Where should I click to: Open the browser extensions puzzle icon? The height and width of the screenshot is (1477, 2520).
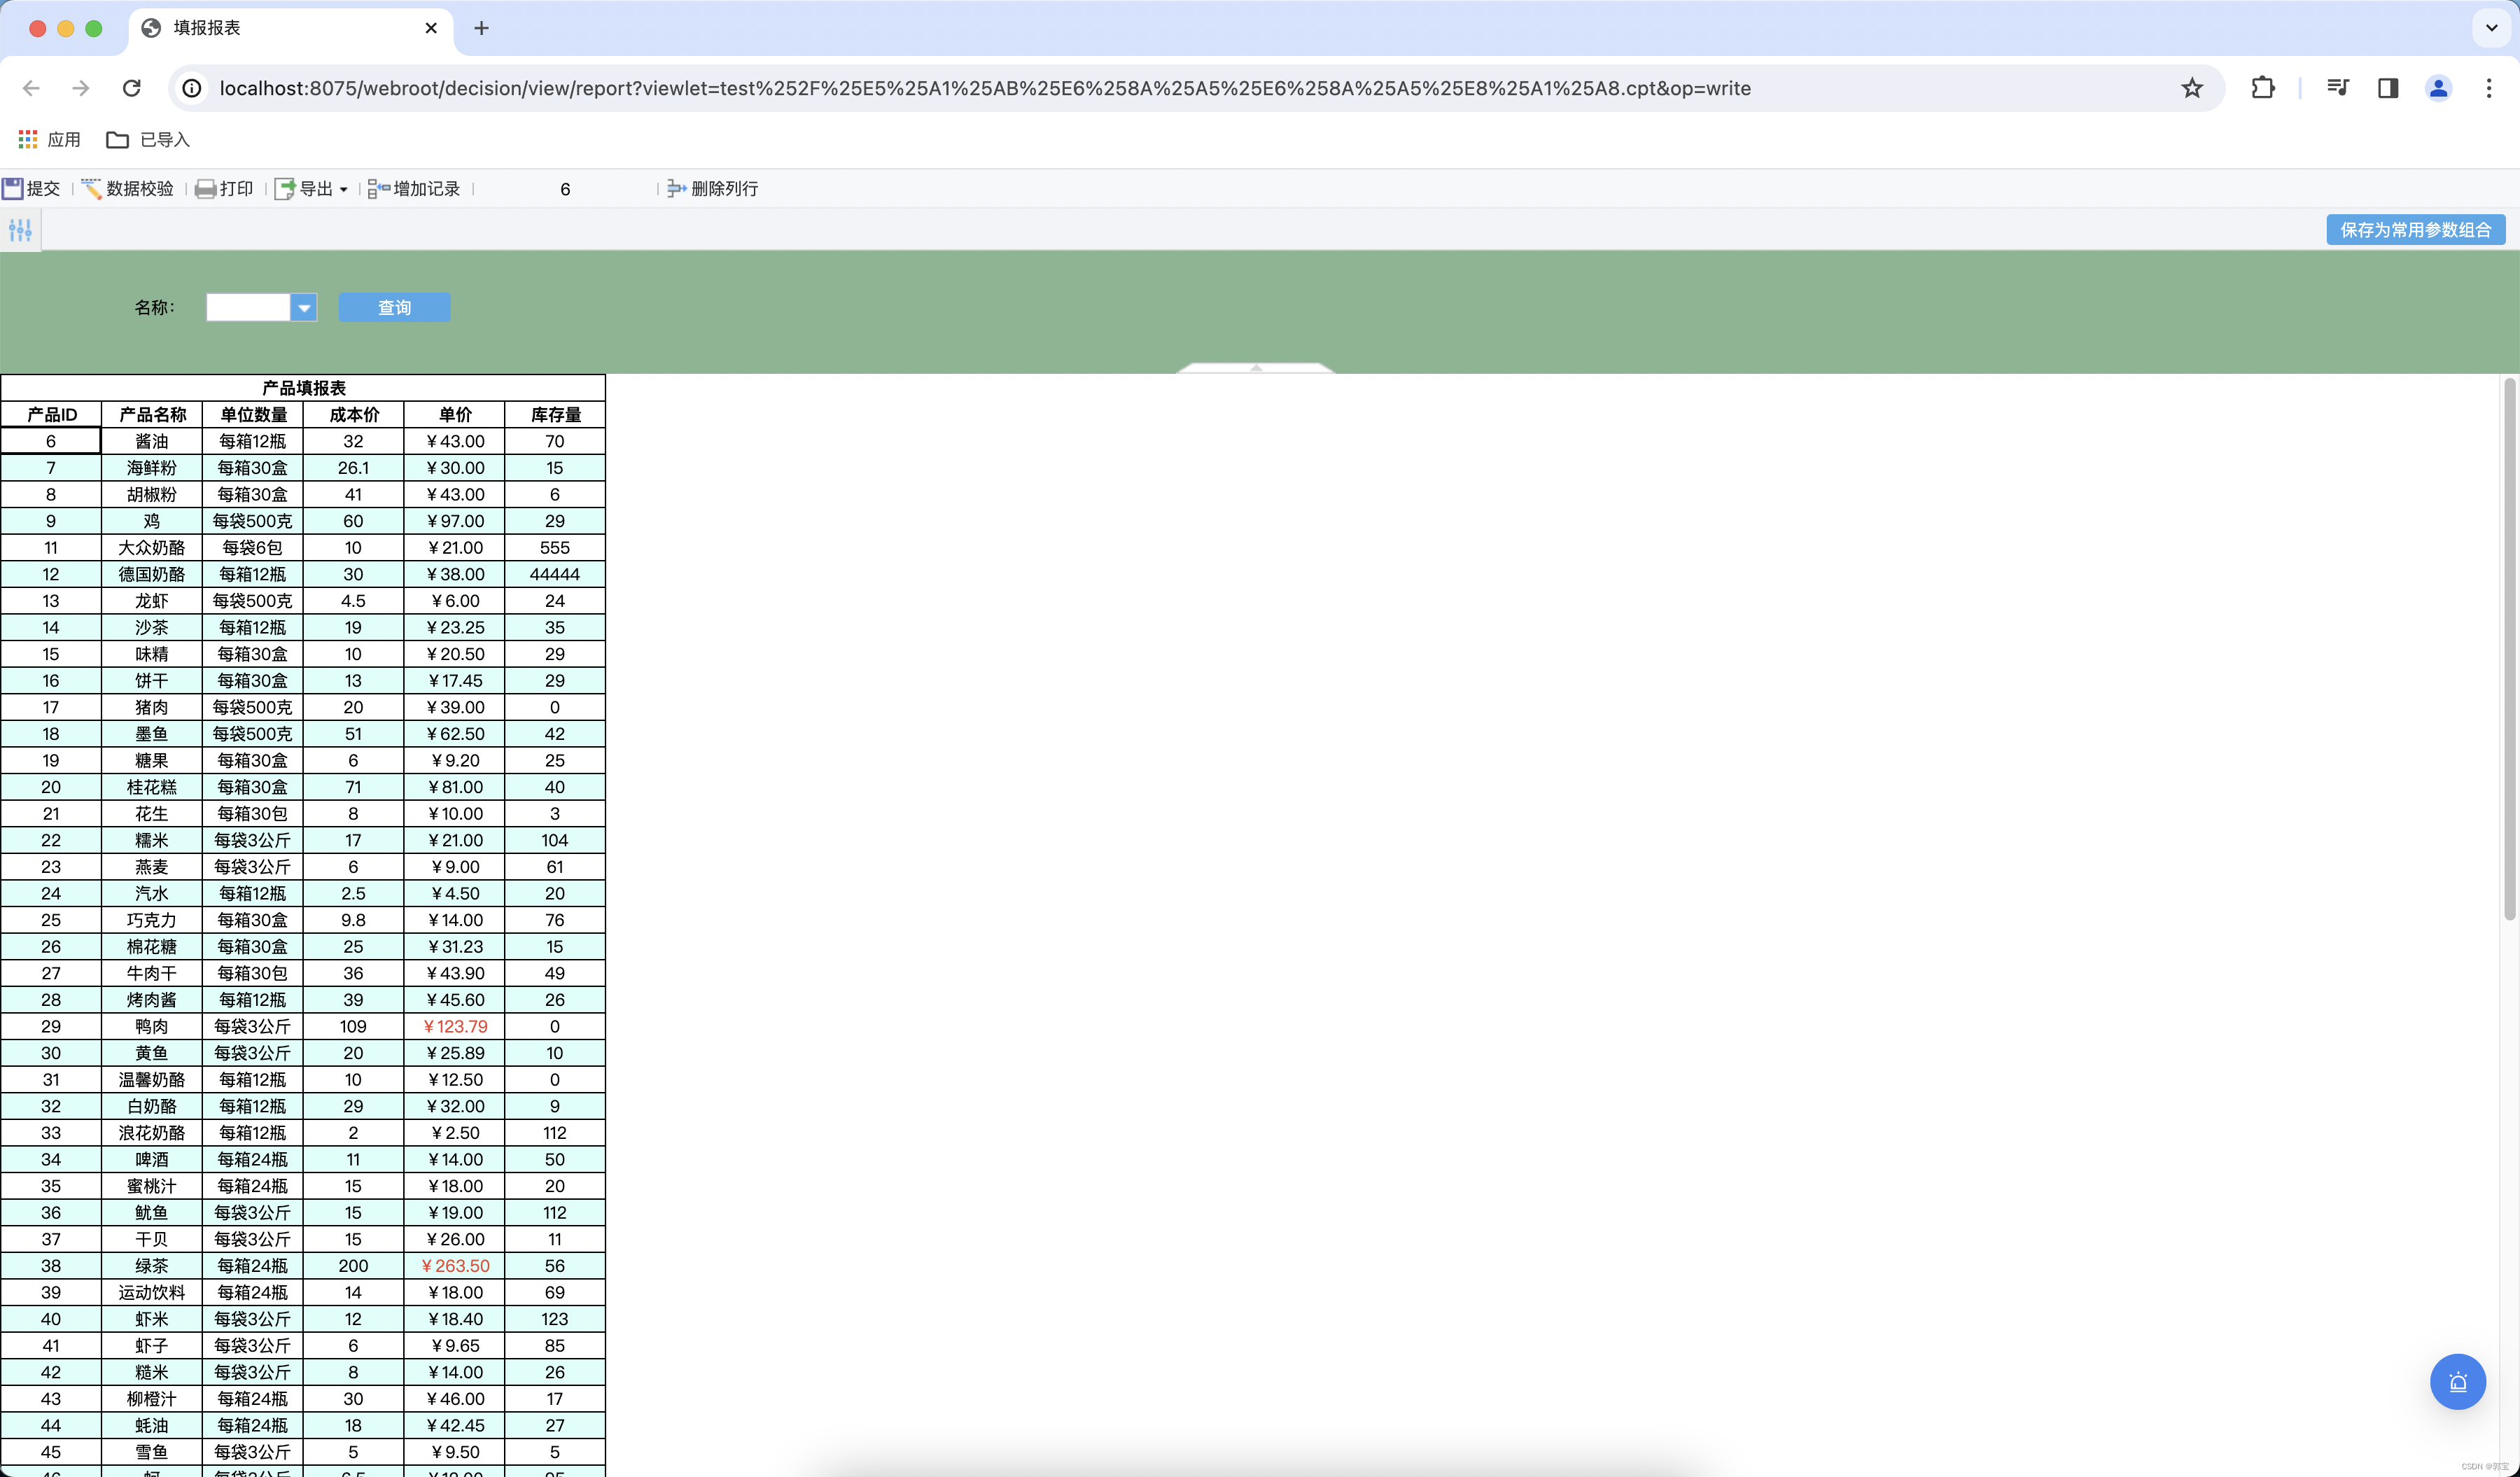(x=2262, y=88)
